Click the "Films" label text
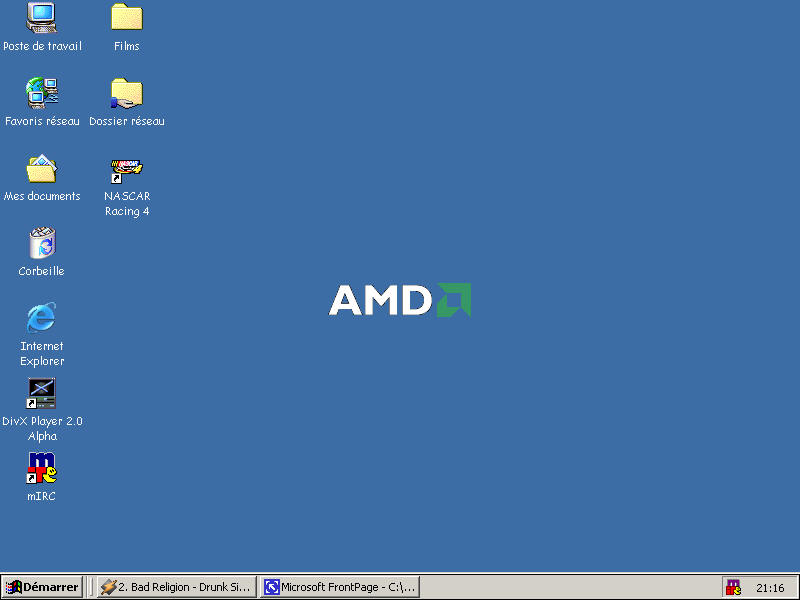Viewport: 800px width, 600px height. 127,46
